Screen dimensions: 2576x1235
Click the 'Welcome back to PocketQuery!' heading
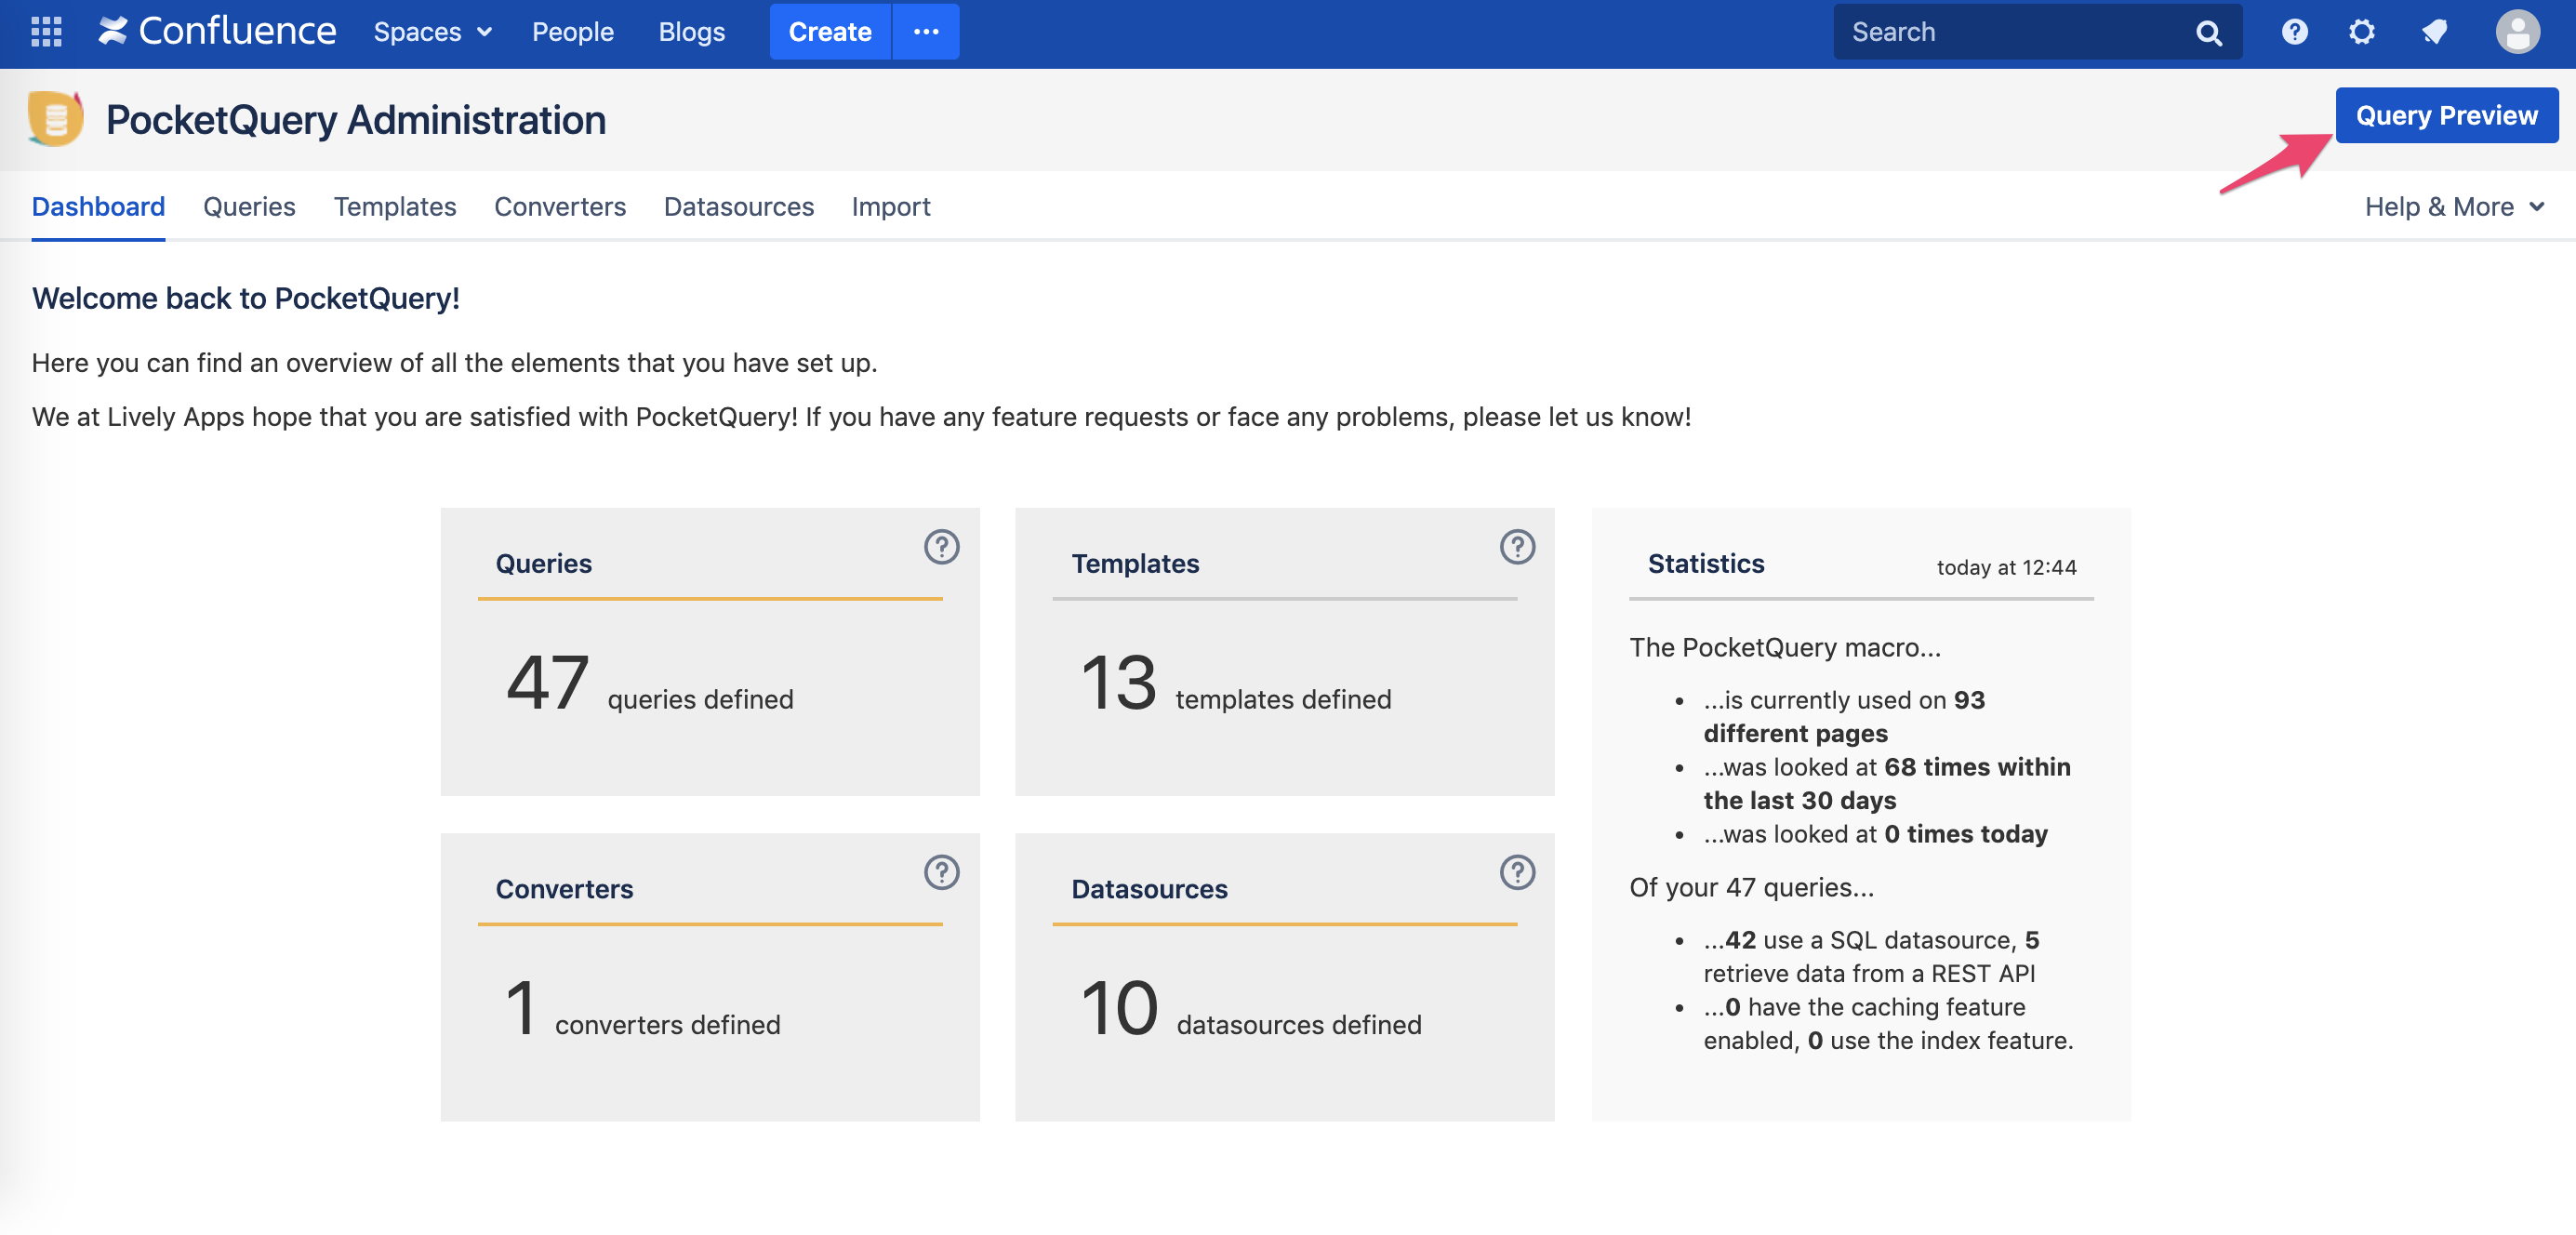coord(246,298)
